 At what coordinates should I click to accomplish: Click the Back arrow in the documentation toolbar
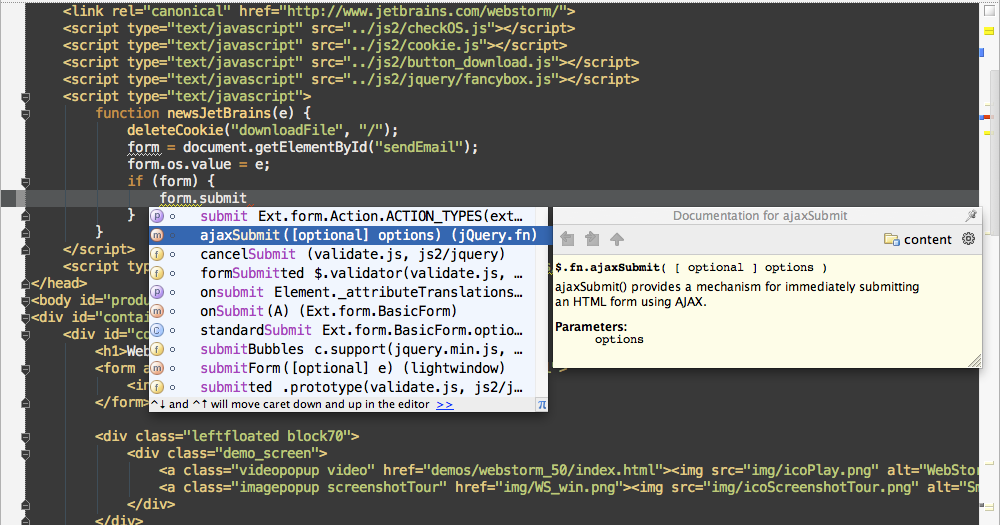click(568, 239)
